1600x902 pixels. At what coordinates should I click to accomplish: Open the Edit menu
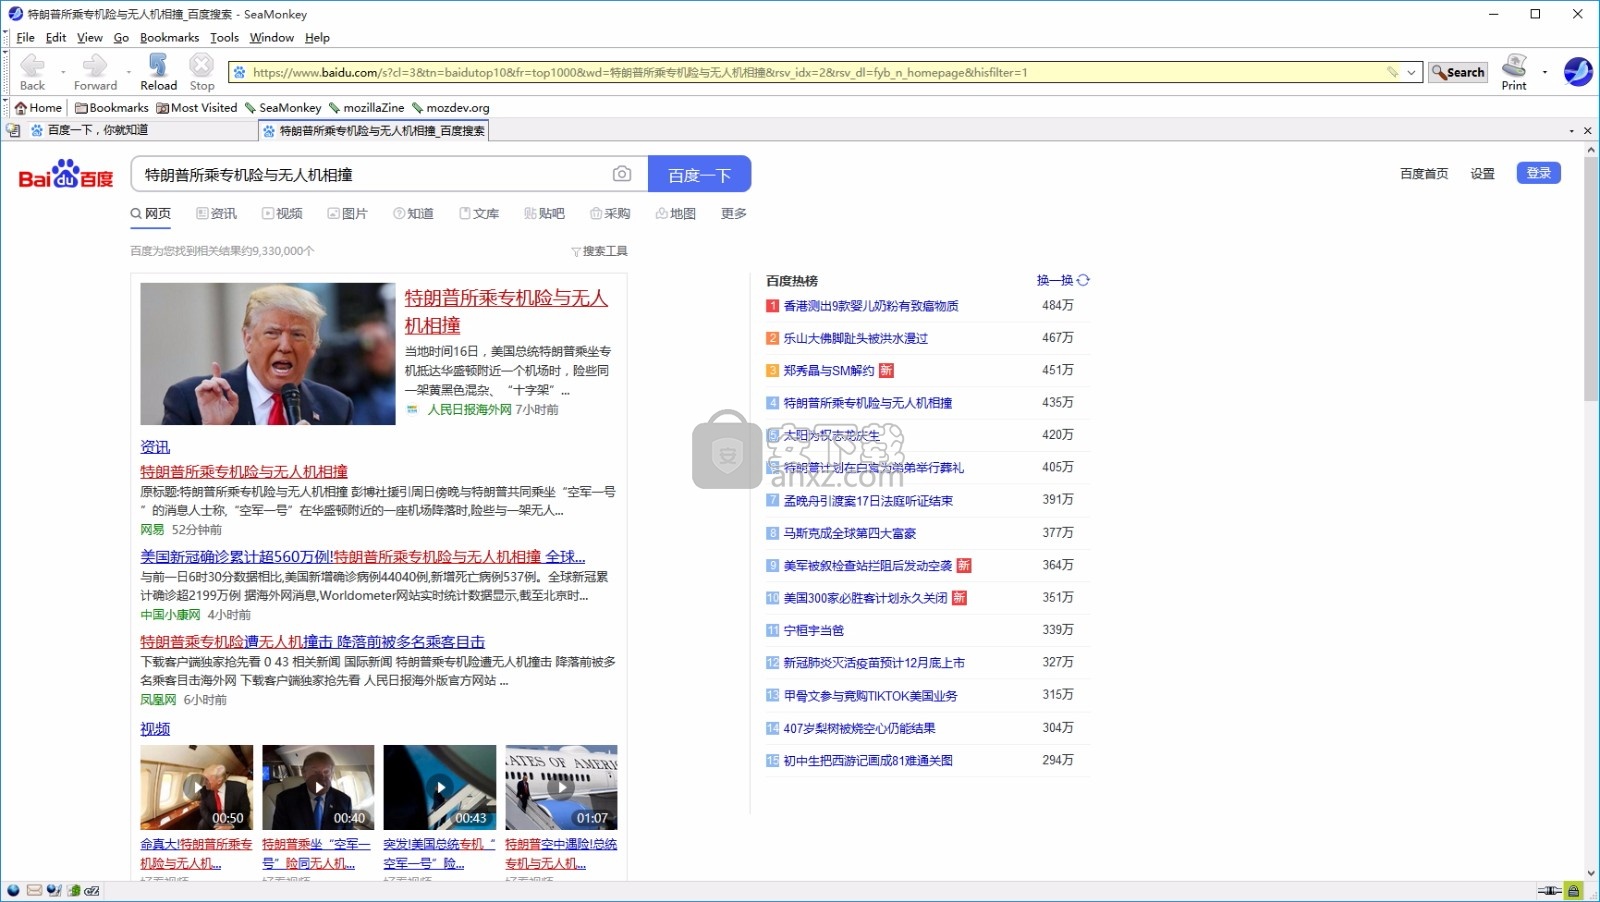click(x=56, y=38)
